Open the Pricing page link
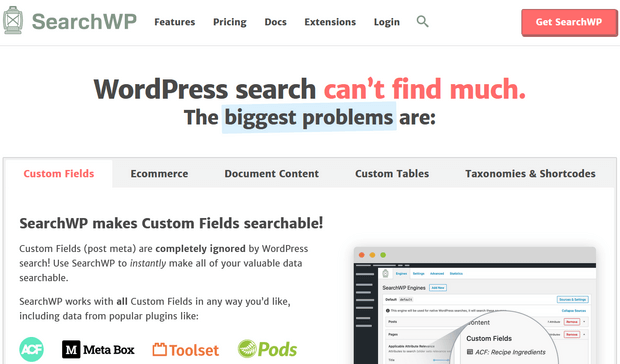 (230, 22)
